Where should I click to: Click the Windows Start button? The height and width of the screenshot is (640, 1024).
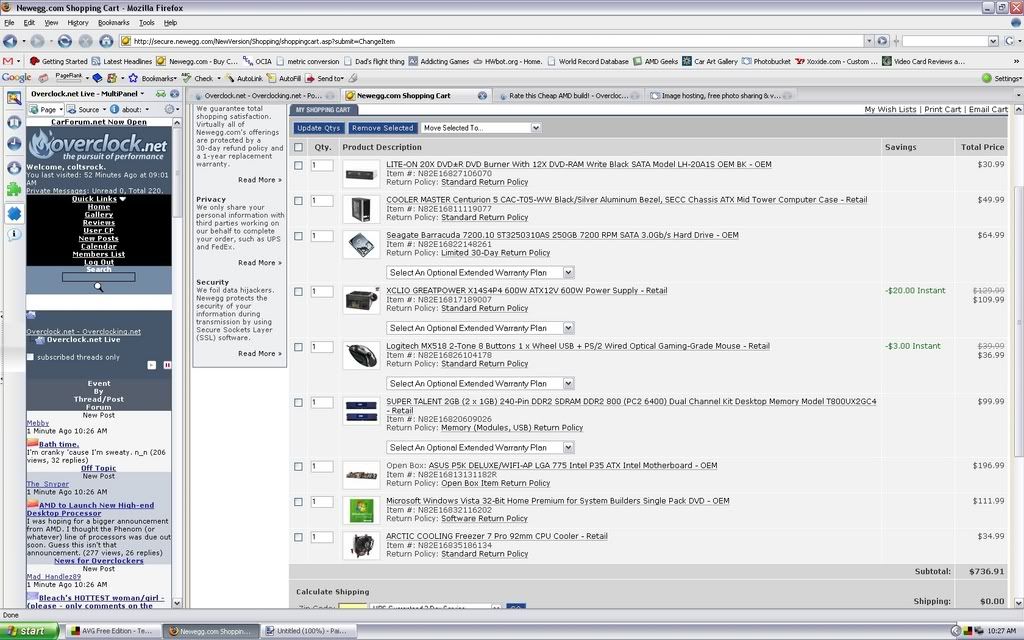tap(29, 631)
